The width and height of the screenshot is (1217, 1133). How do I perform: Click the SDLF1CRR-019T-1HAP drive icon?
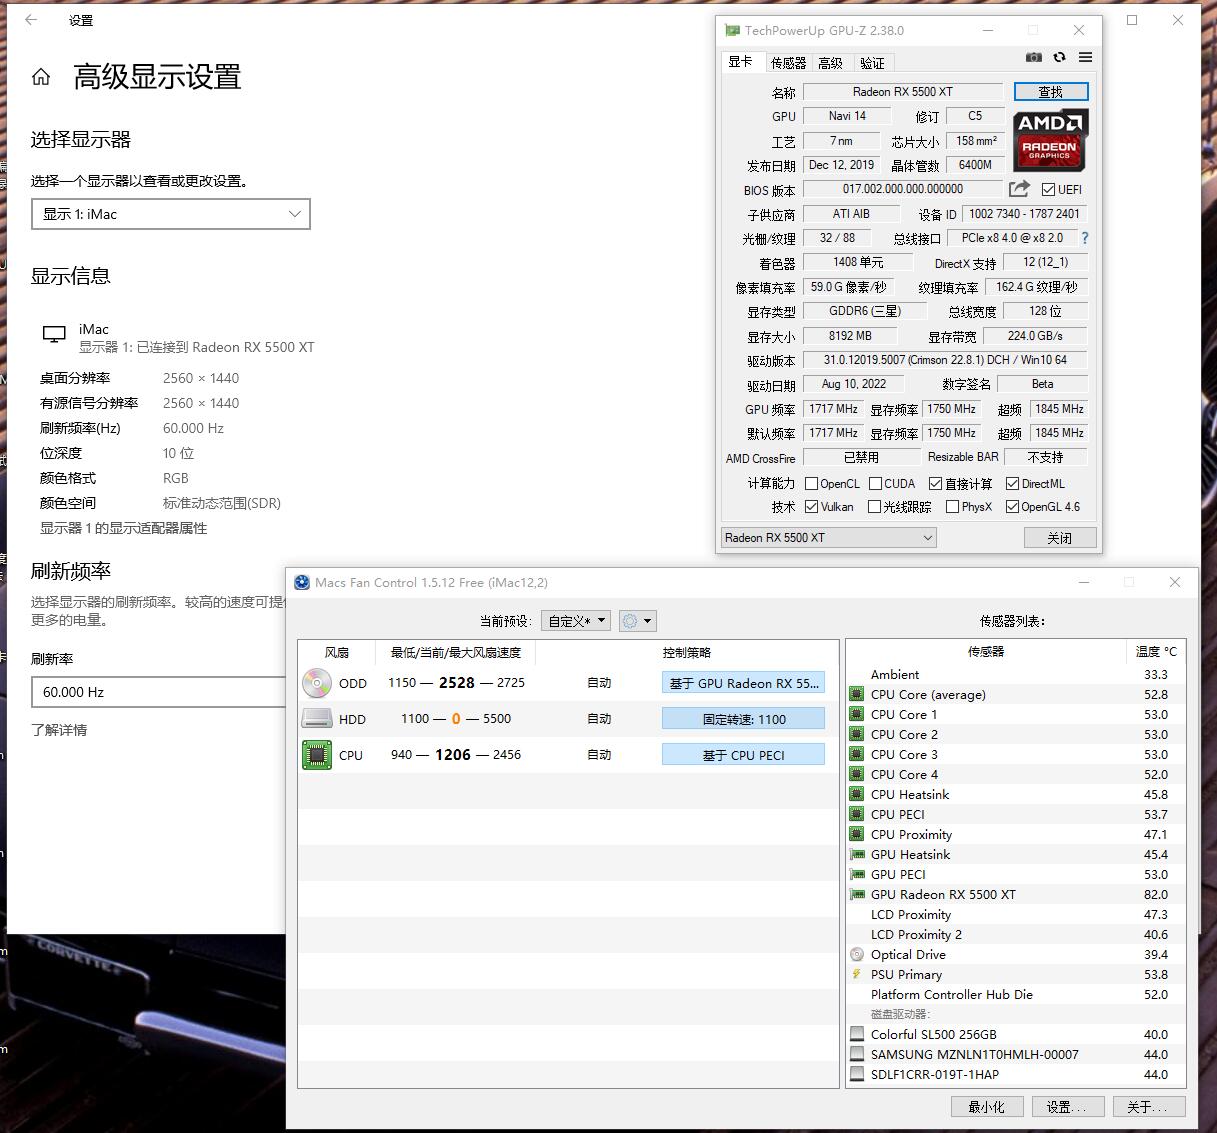click(856, 1074)
